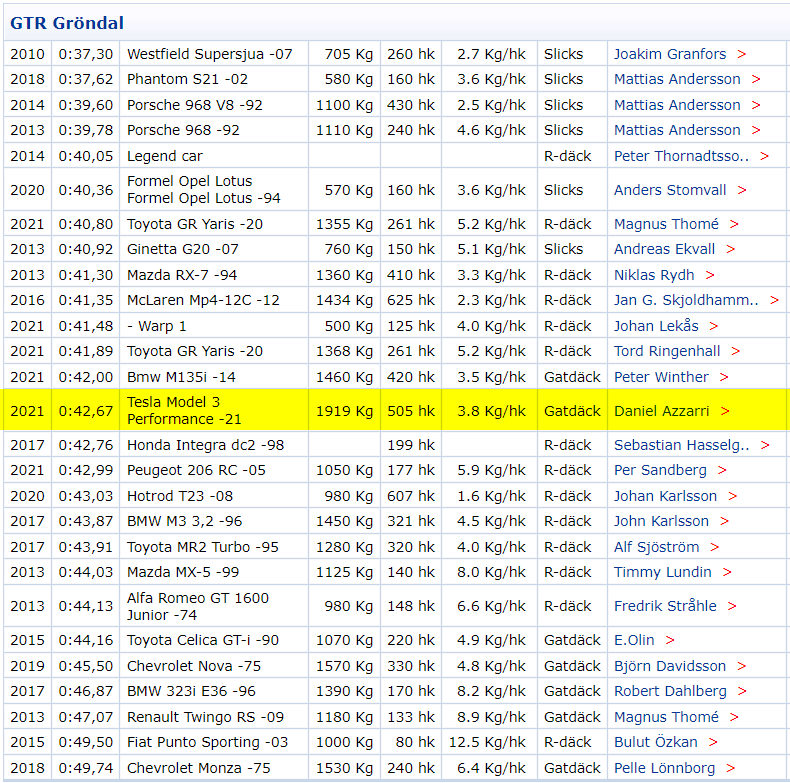Select 12.5 Kg/hk ratio cell
This screenshot has width=790, height=783.
point(489,742)
